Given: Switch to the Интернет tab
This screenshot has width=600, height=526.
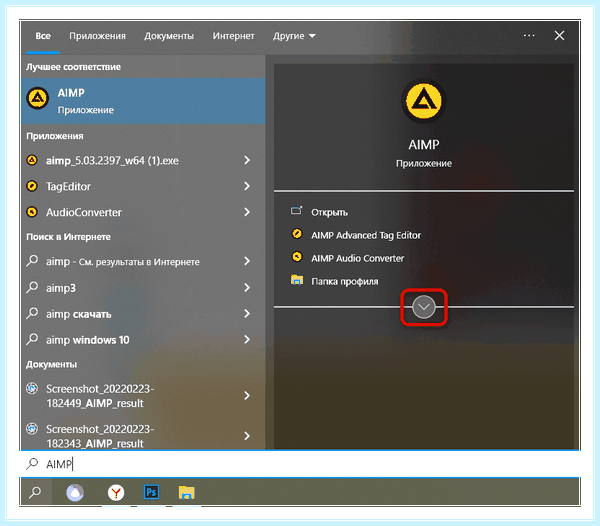Looking at the screenshot, I should point(233,36).
